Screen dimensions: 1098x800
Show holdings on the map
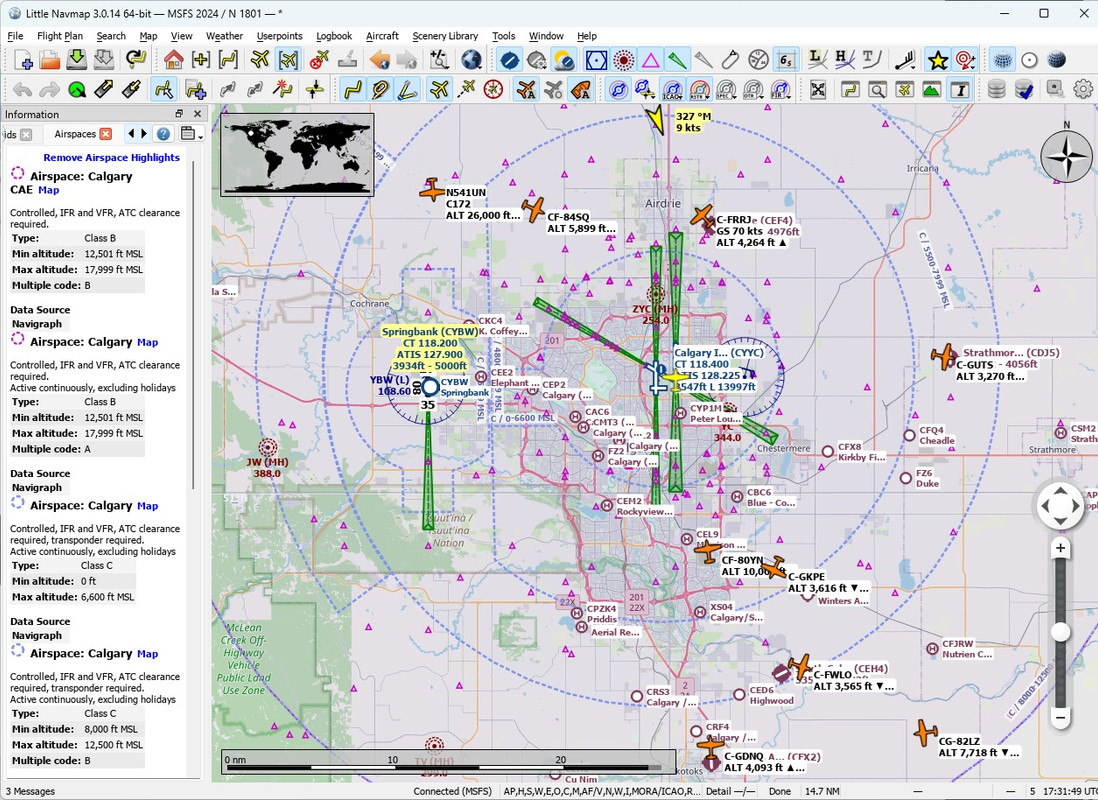730,60
